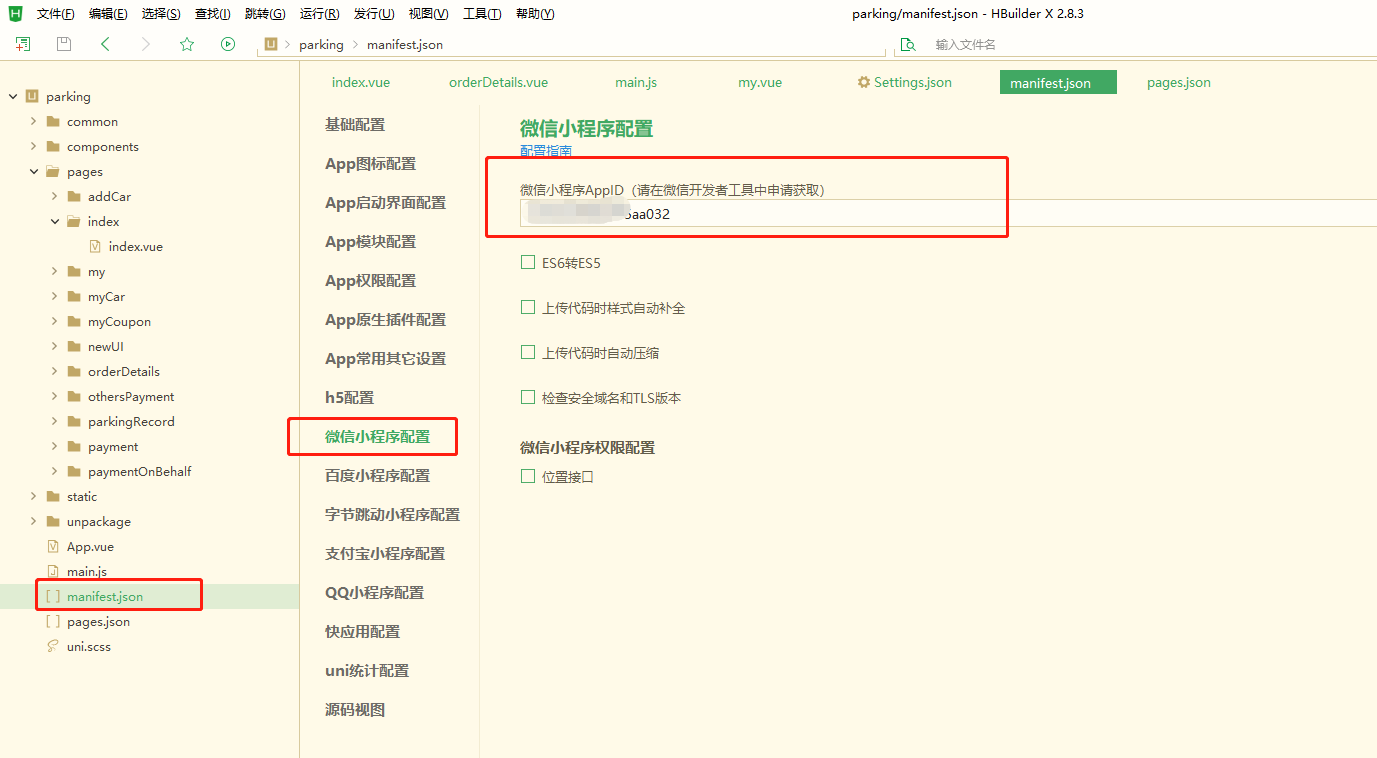Select manifest.json in the project tree
The width and height of the screenshot is (1377, 758).
[105, 597]
